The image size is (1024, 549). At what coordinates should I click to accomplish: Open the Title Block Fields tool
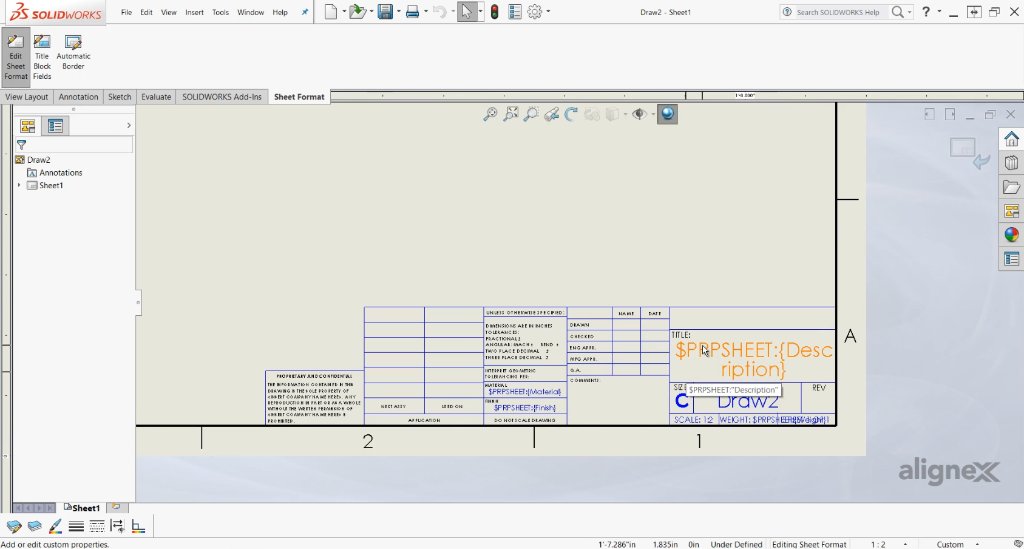coord(42,57)
